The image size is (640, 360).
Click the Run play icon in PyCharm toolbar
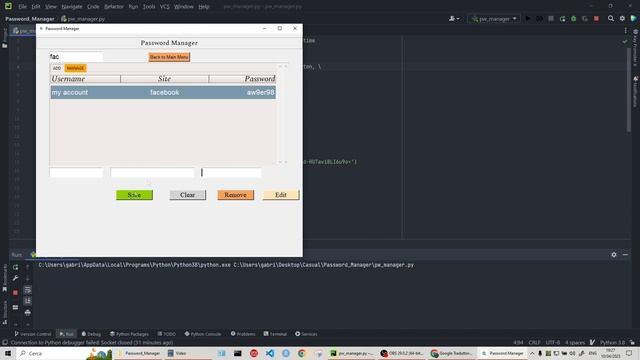528,19
